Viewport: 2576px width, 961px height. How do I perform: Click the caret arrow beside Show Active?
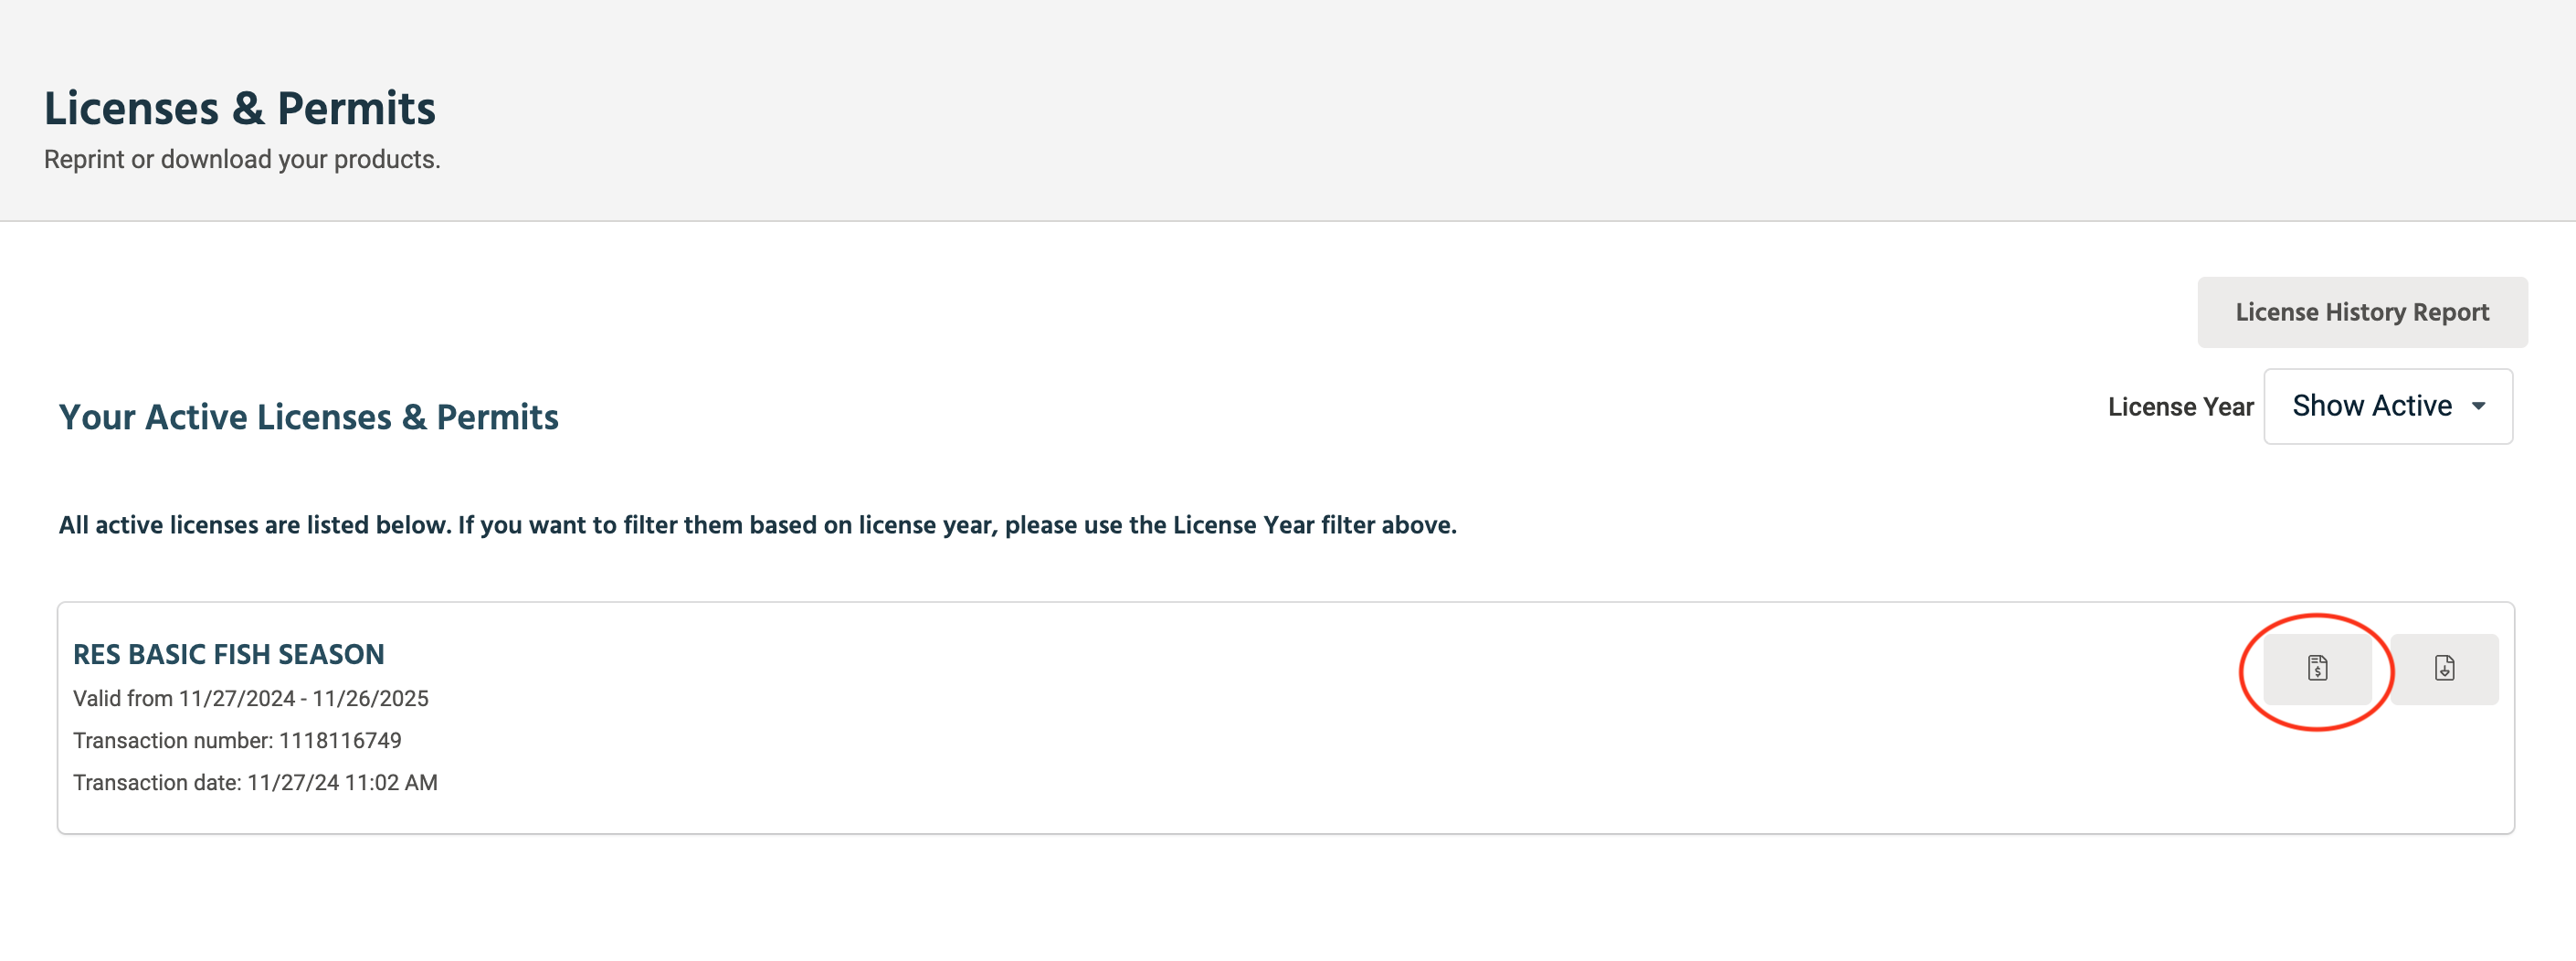click(x=2478, y=406)
